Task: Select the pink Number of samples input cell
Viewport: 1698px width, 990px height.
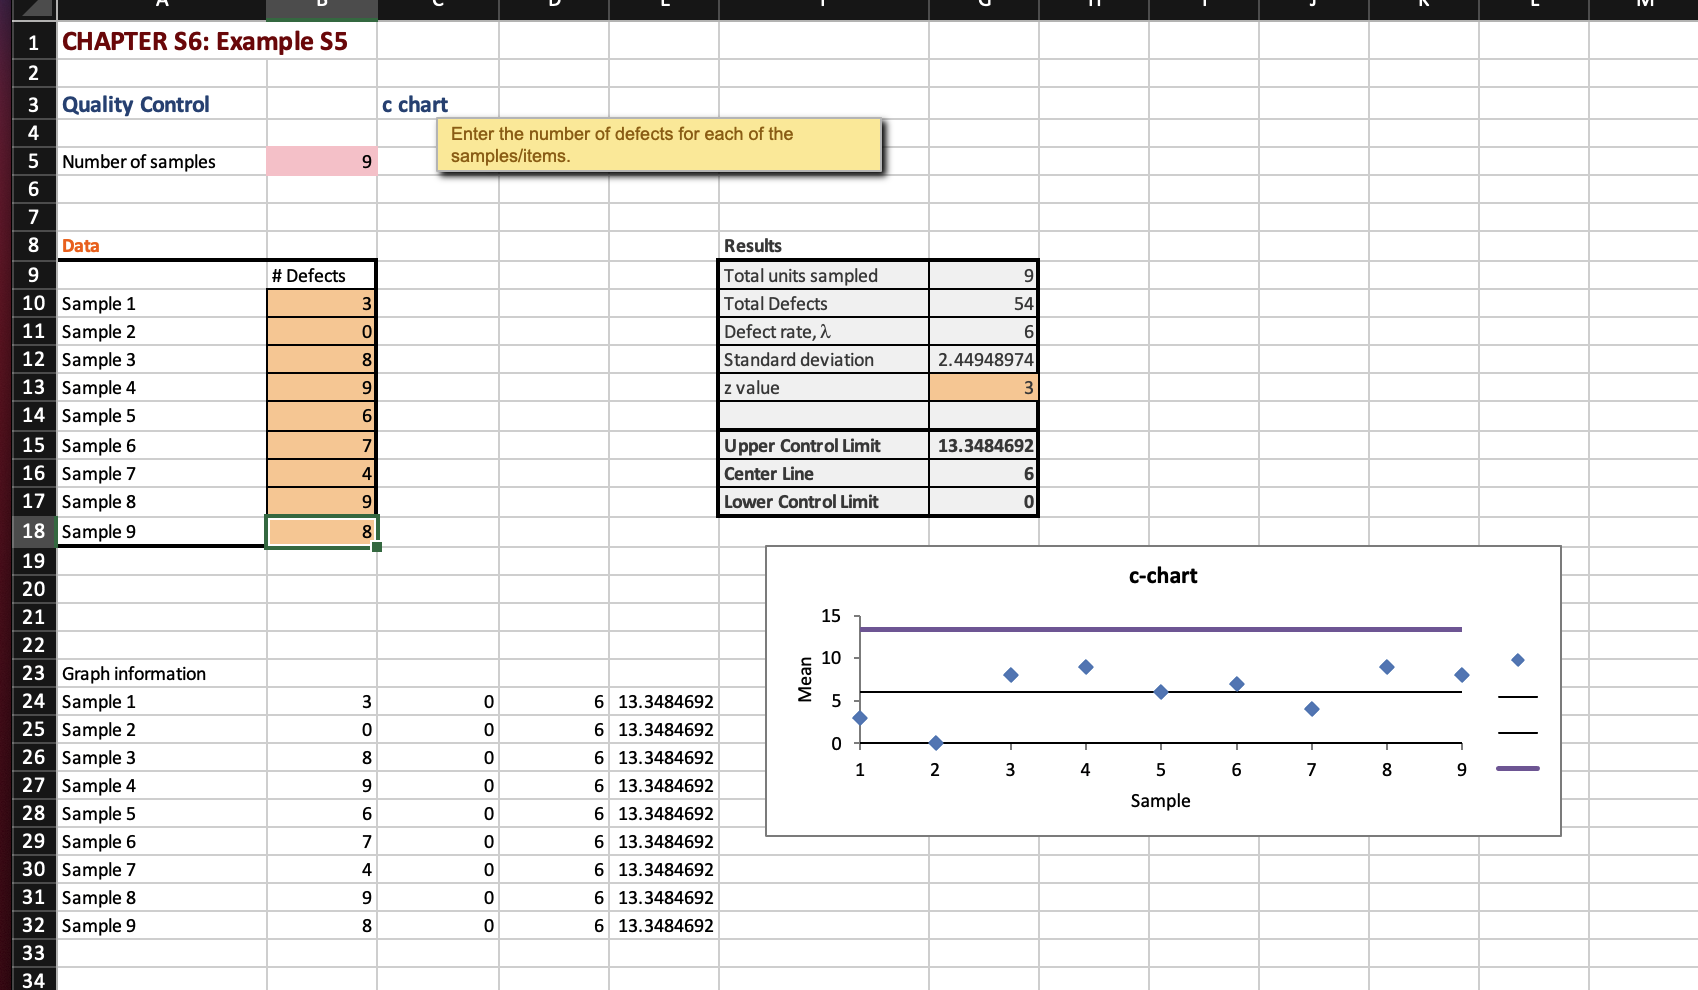Action: 321,161
